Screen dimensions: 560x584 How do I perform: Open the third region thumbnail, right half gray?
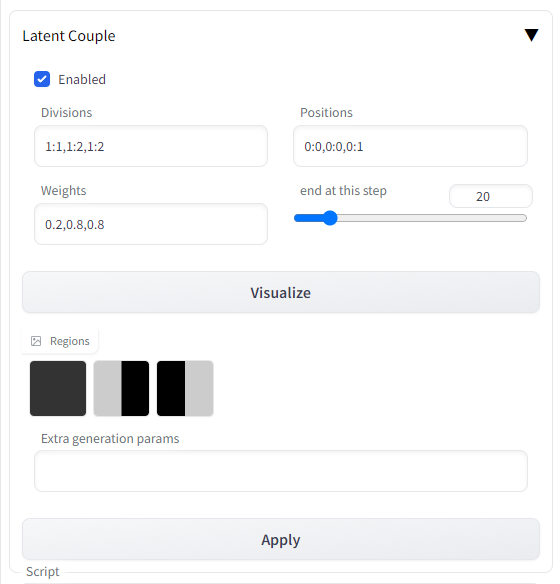pyautogui.click(x=185, y=388)
